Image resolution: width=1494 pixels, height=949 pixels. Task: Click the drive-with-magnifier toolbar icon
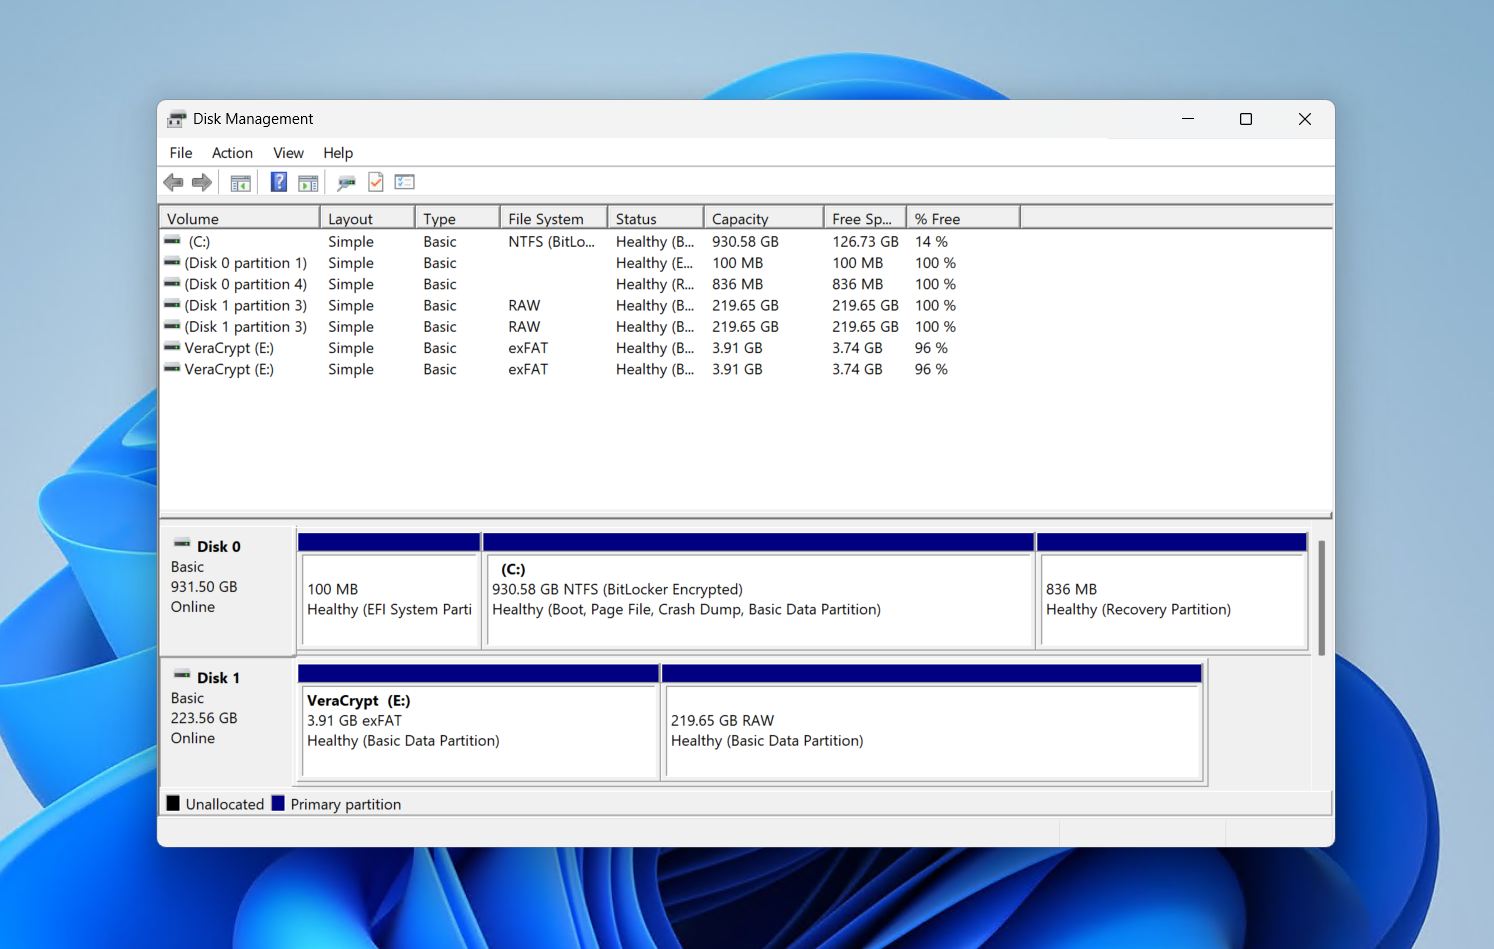click(x=347, y=183)
